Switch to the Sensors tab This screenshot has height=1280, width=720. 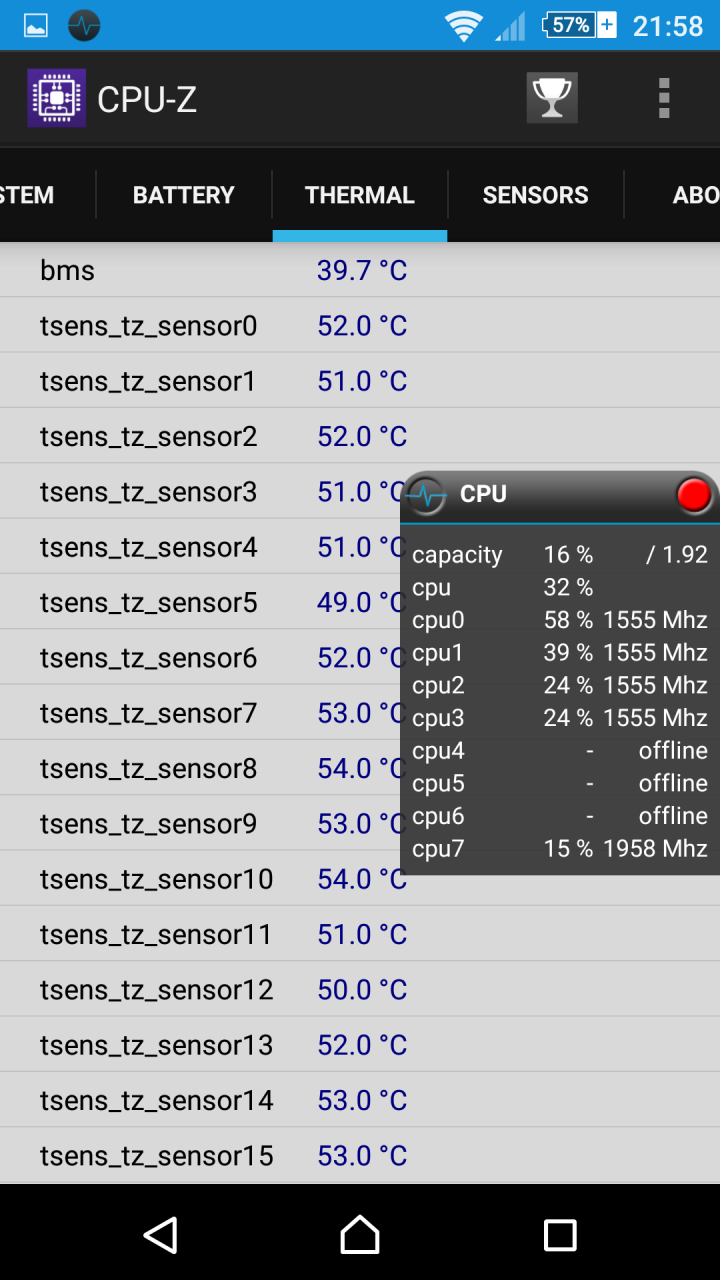pos(536,195)
